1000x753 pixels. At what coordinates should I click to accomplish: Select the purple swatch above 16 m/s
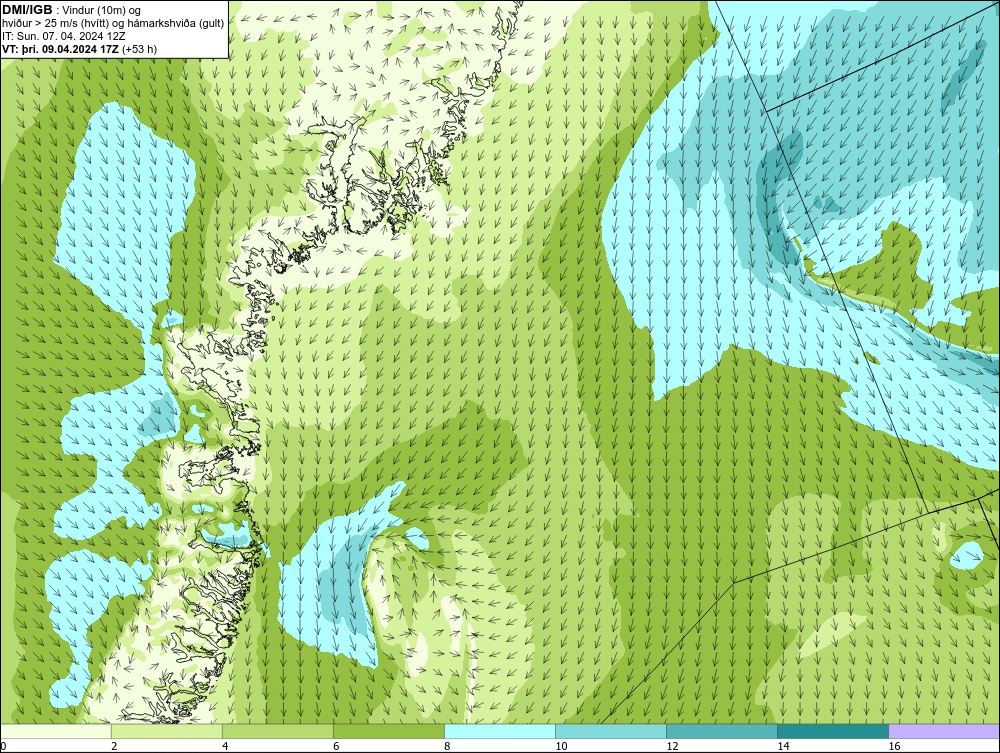coord(944,731)
